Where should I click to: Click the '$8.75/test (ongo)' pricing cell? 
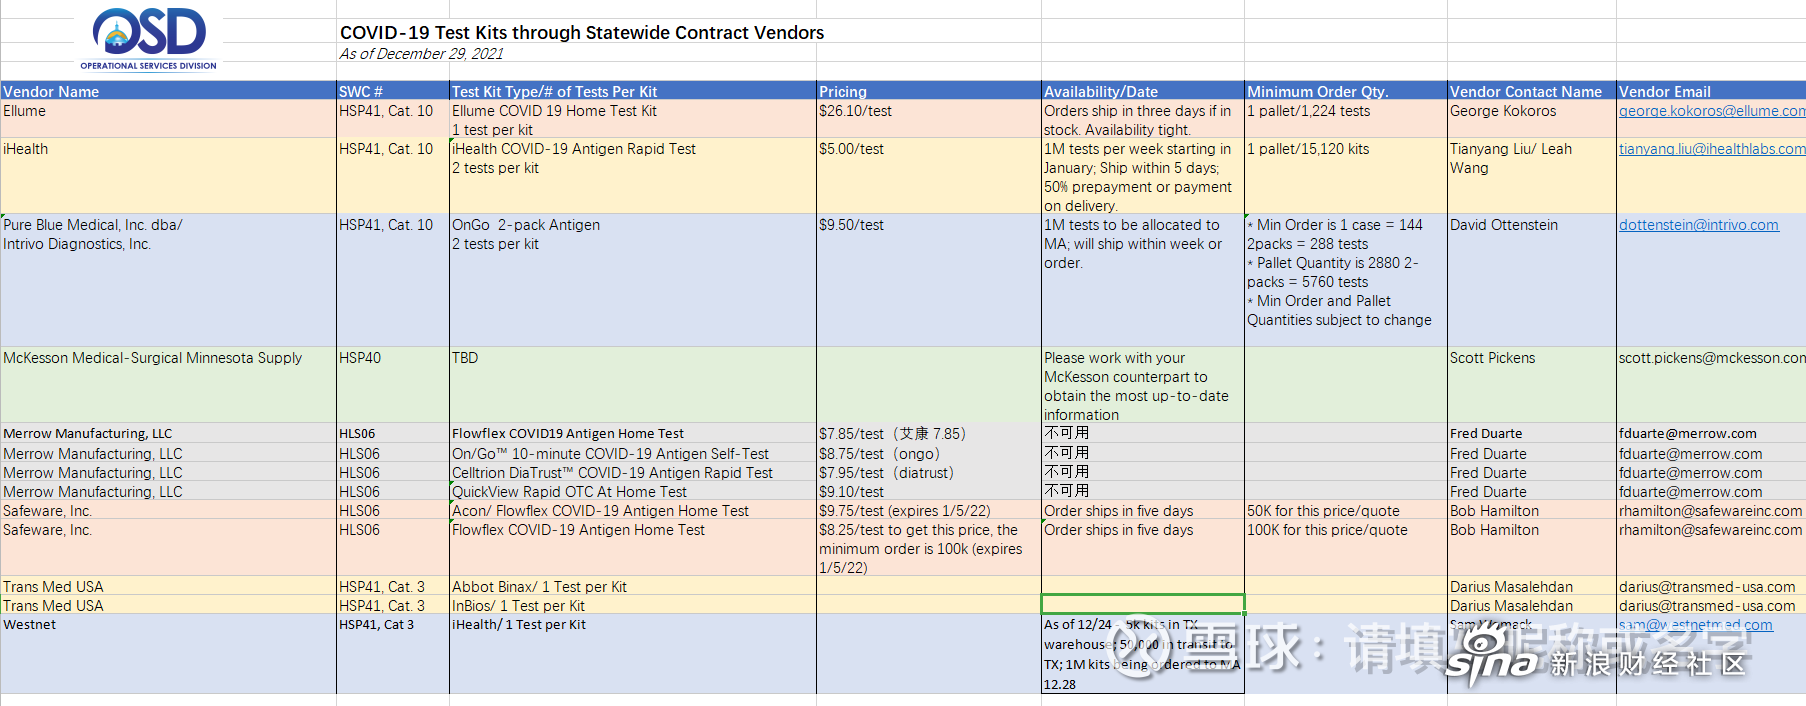pos(929,453)
